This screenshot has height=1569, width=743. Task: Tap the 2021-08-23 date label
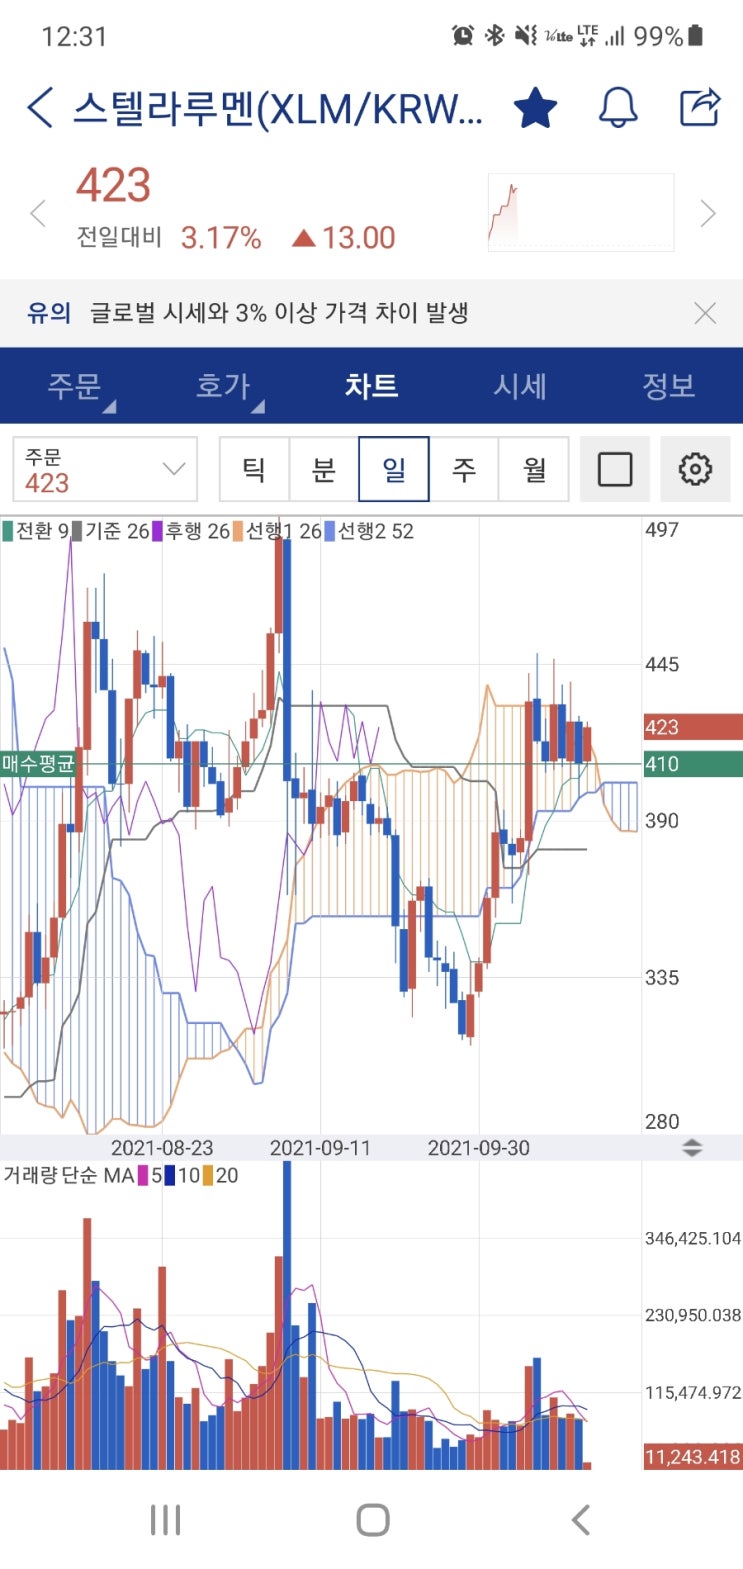(x=162, y=1148)
